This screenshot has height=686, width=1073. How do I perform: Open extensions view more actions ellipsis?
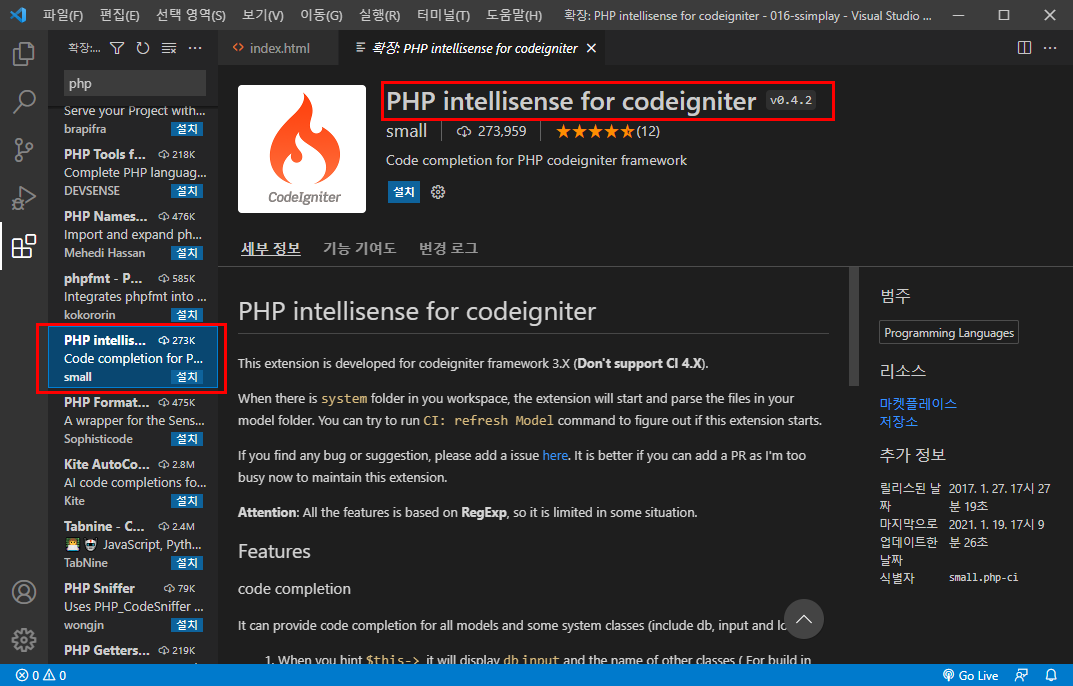[195, 48]
